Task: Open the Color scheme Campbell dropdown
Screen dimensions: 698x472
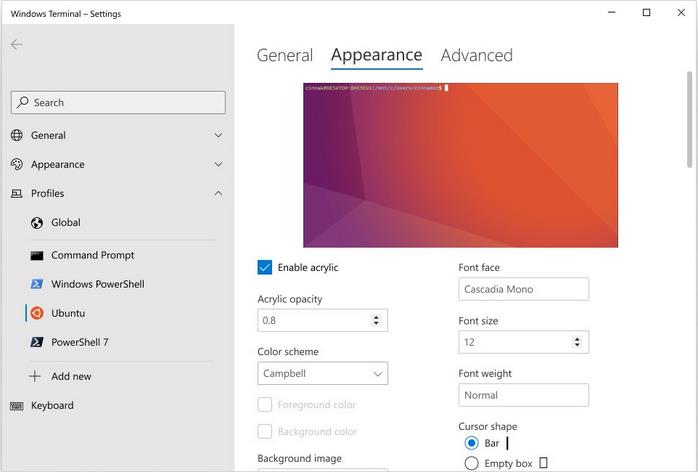Action: (x=322, y=374)
